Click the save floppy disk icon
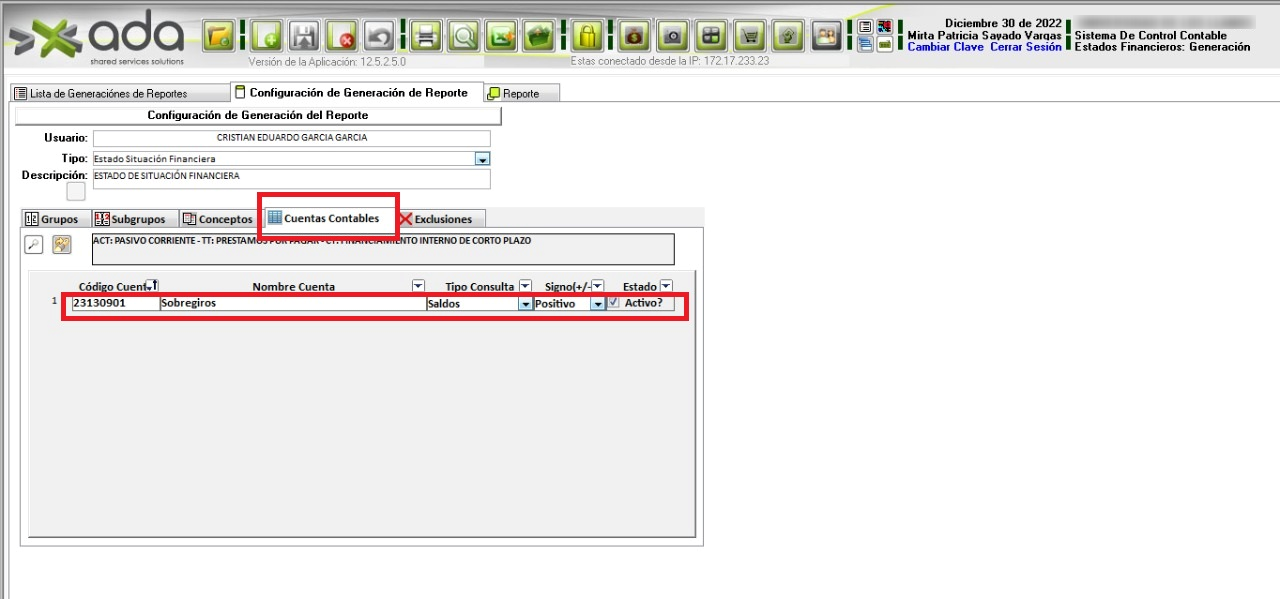This screenshot has height=599, width=1280. click(303, 37)
